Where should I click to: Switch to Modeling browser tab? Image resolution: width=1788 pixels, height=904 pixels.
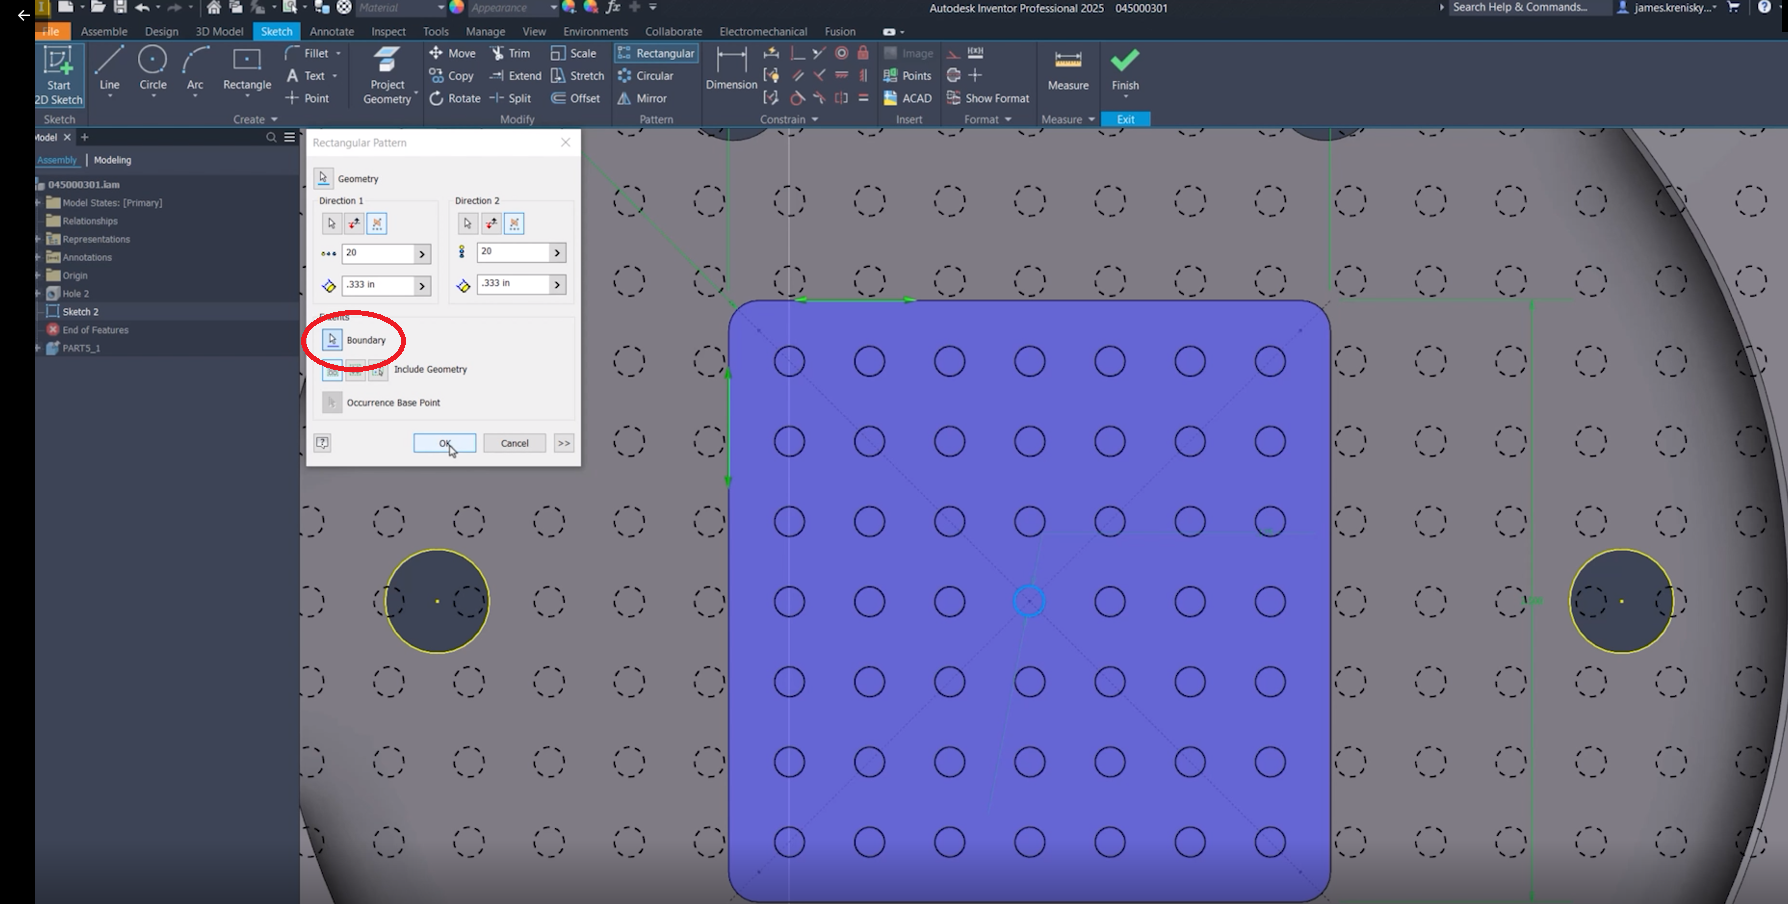[x=112, y=160]
